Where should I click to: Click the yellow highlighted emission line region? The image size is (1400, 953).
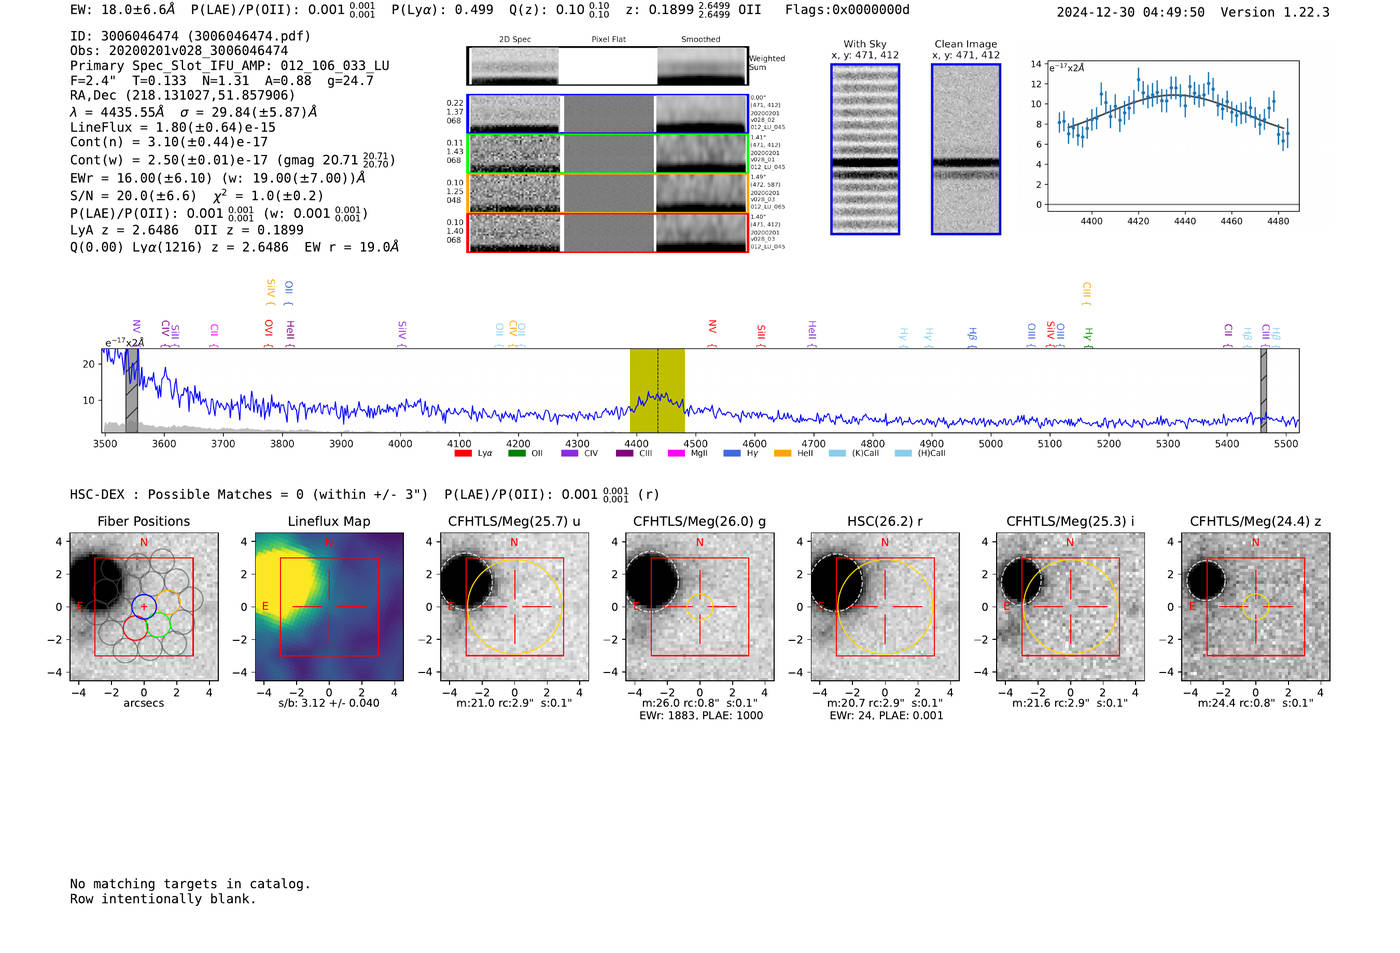pyautogui.click(x=657, y=391)
